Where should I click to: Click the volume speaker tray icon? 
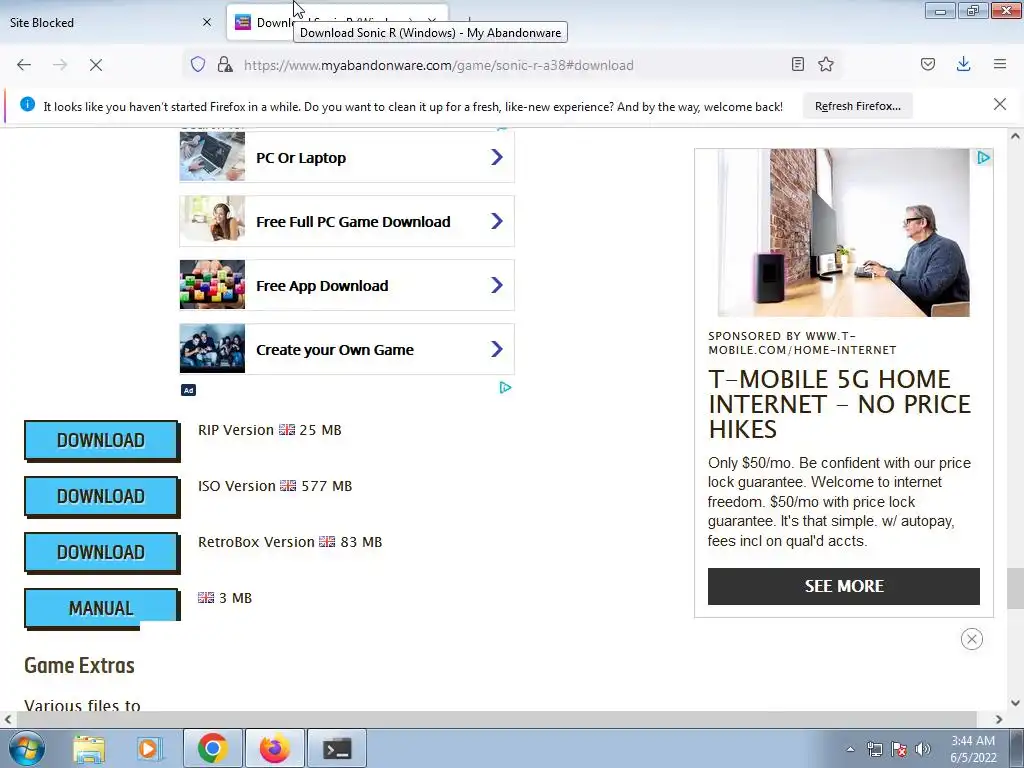click(x=922, y=749)
